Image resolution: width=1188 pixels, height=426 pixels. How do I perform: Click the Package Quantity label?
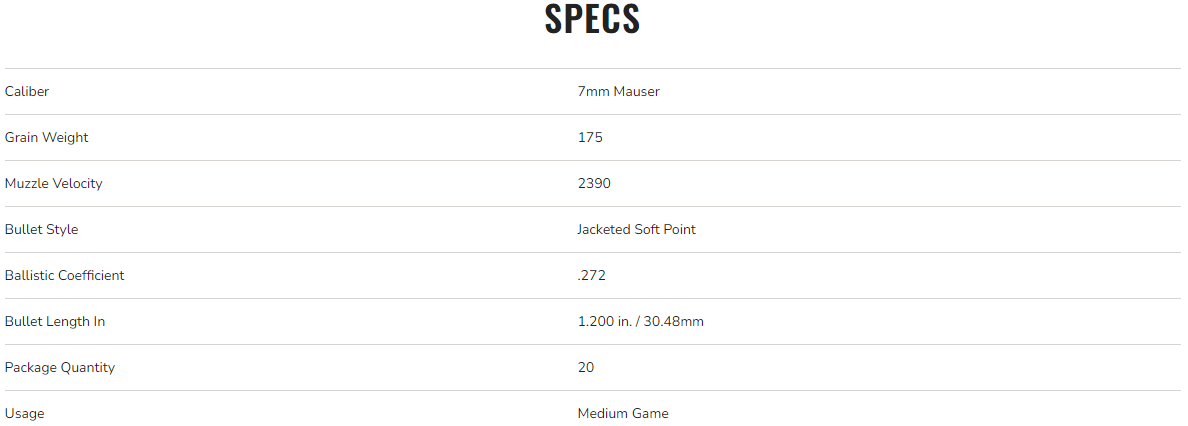(60, 367)
